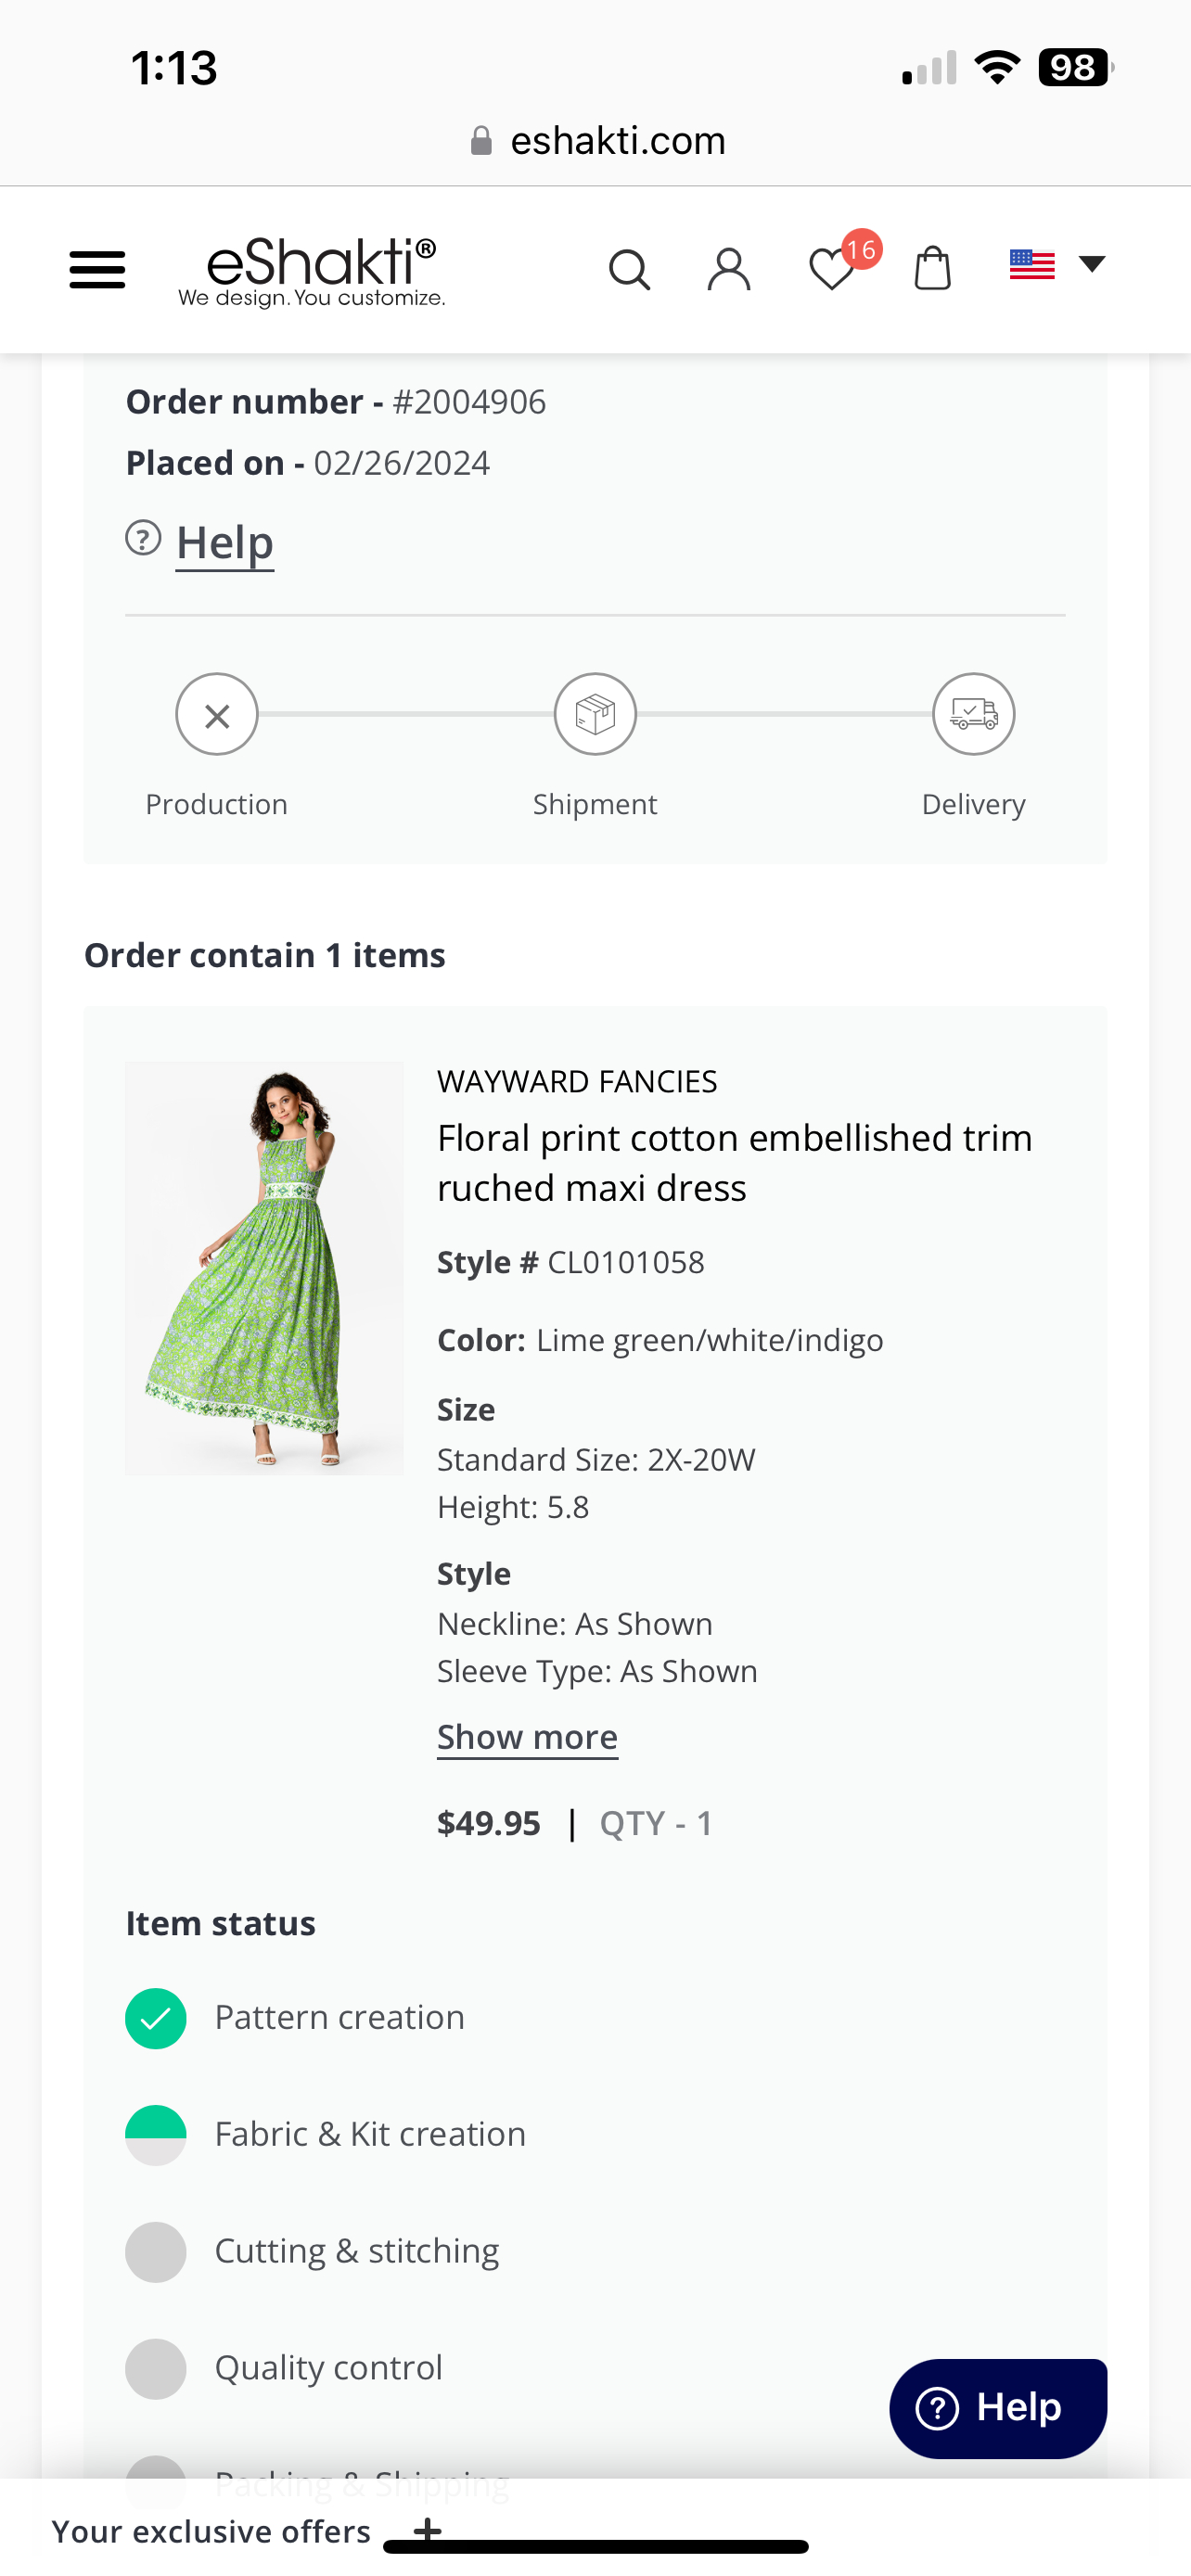Expand Your exclusive offers plus sign

click(x=427, y=2530)
